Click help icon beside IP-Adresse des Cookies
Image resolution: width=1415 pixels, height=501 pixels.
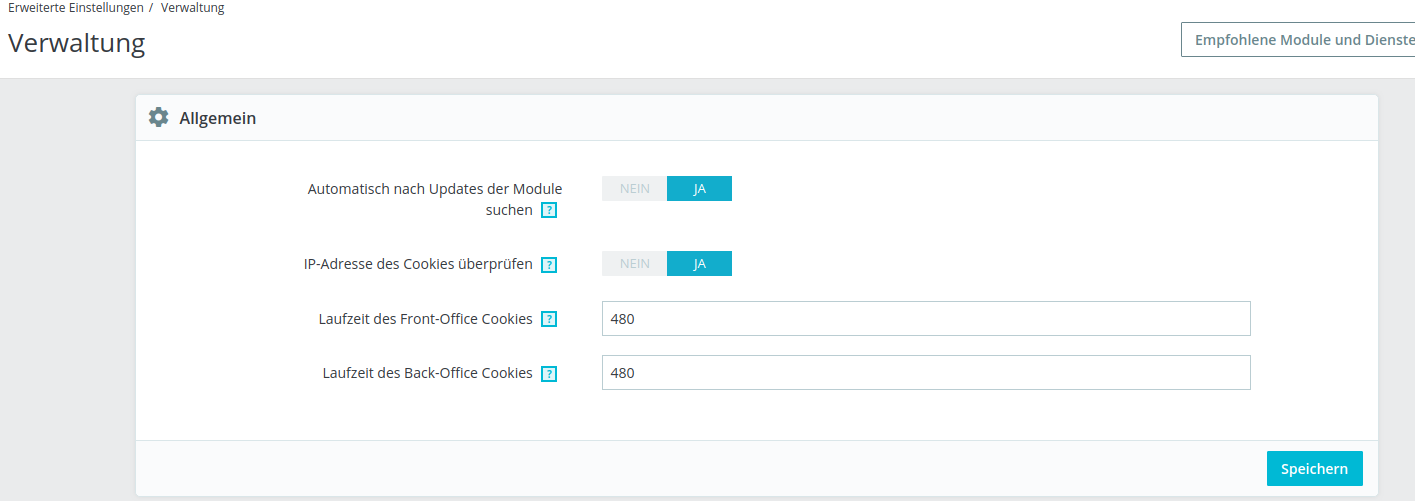pyautogui.click(x=549, y=265)
